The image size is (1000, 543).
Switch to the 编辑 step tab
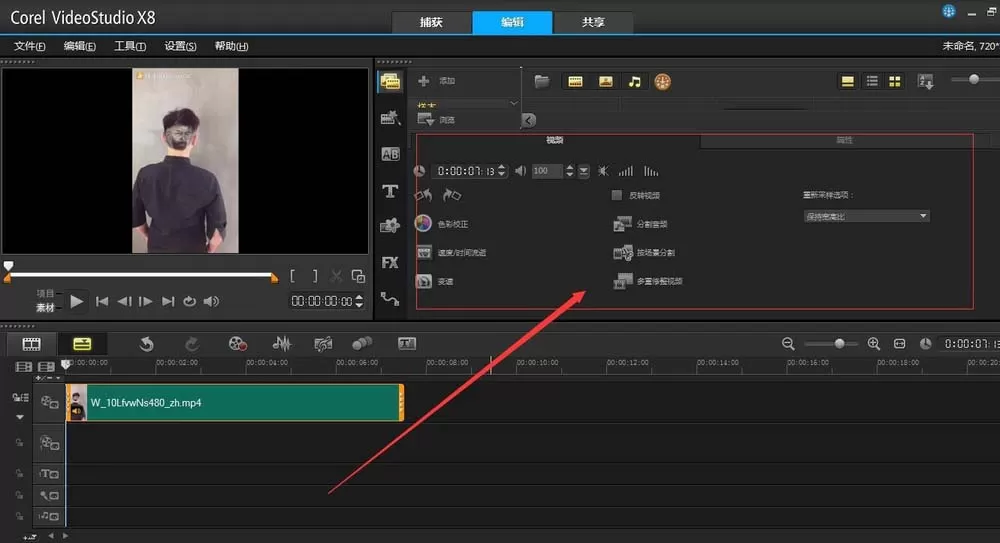point(512,22)
